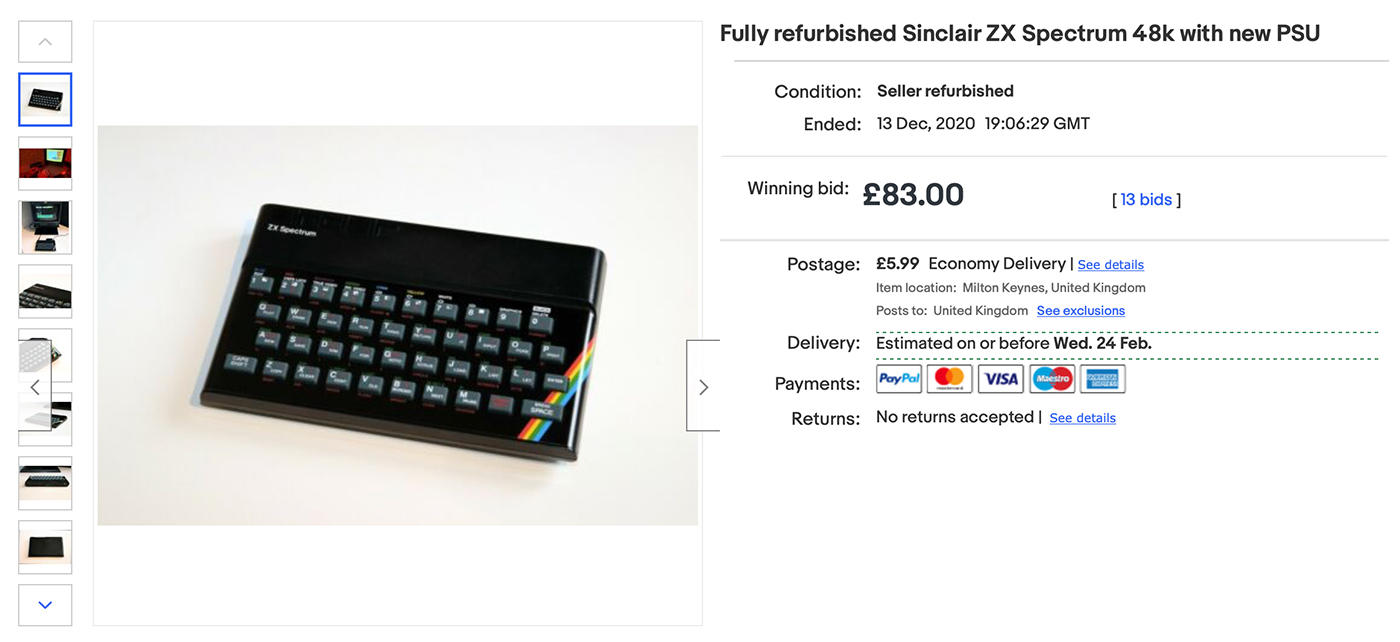This screenshot has height=642, width=1400.
Task: Select the seventh thumbnail, Spectrum front view
Action: point(45,483)
